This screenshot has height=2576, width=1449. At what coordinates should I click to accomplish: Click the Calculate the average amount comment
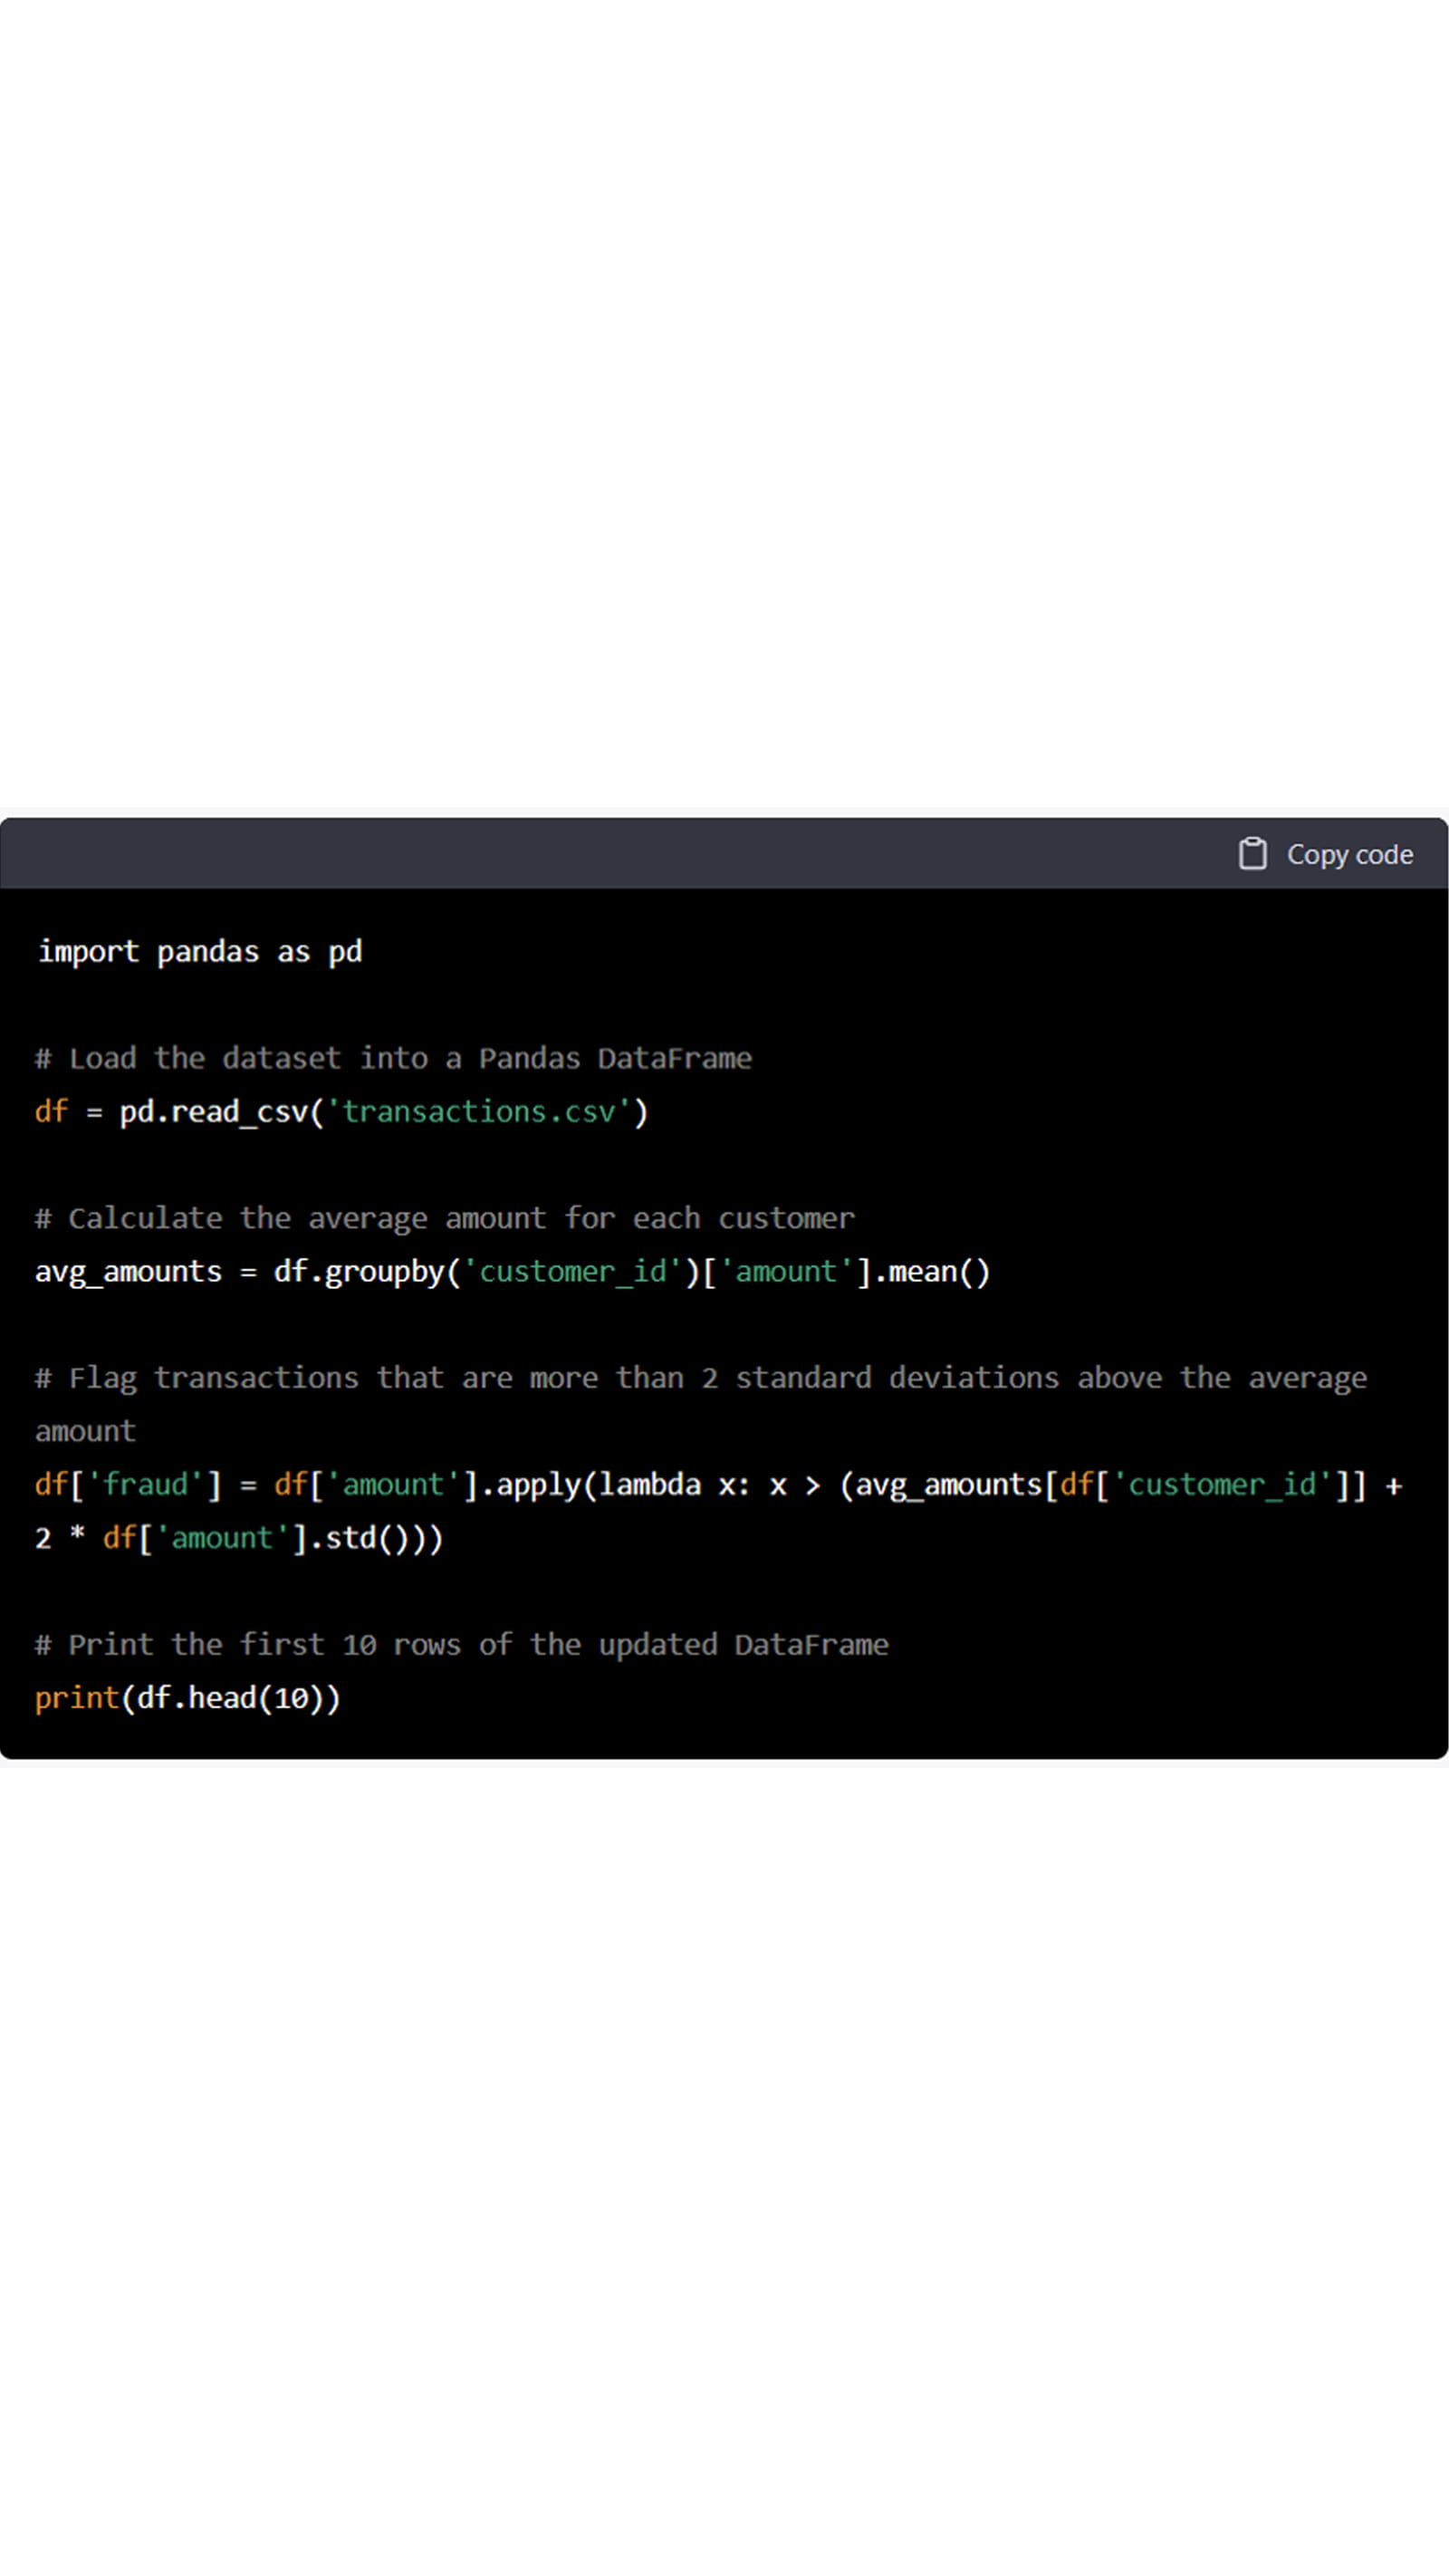(445, 1218)
